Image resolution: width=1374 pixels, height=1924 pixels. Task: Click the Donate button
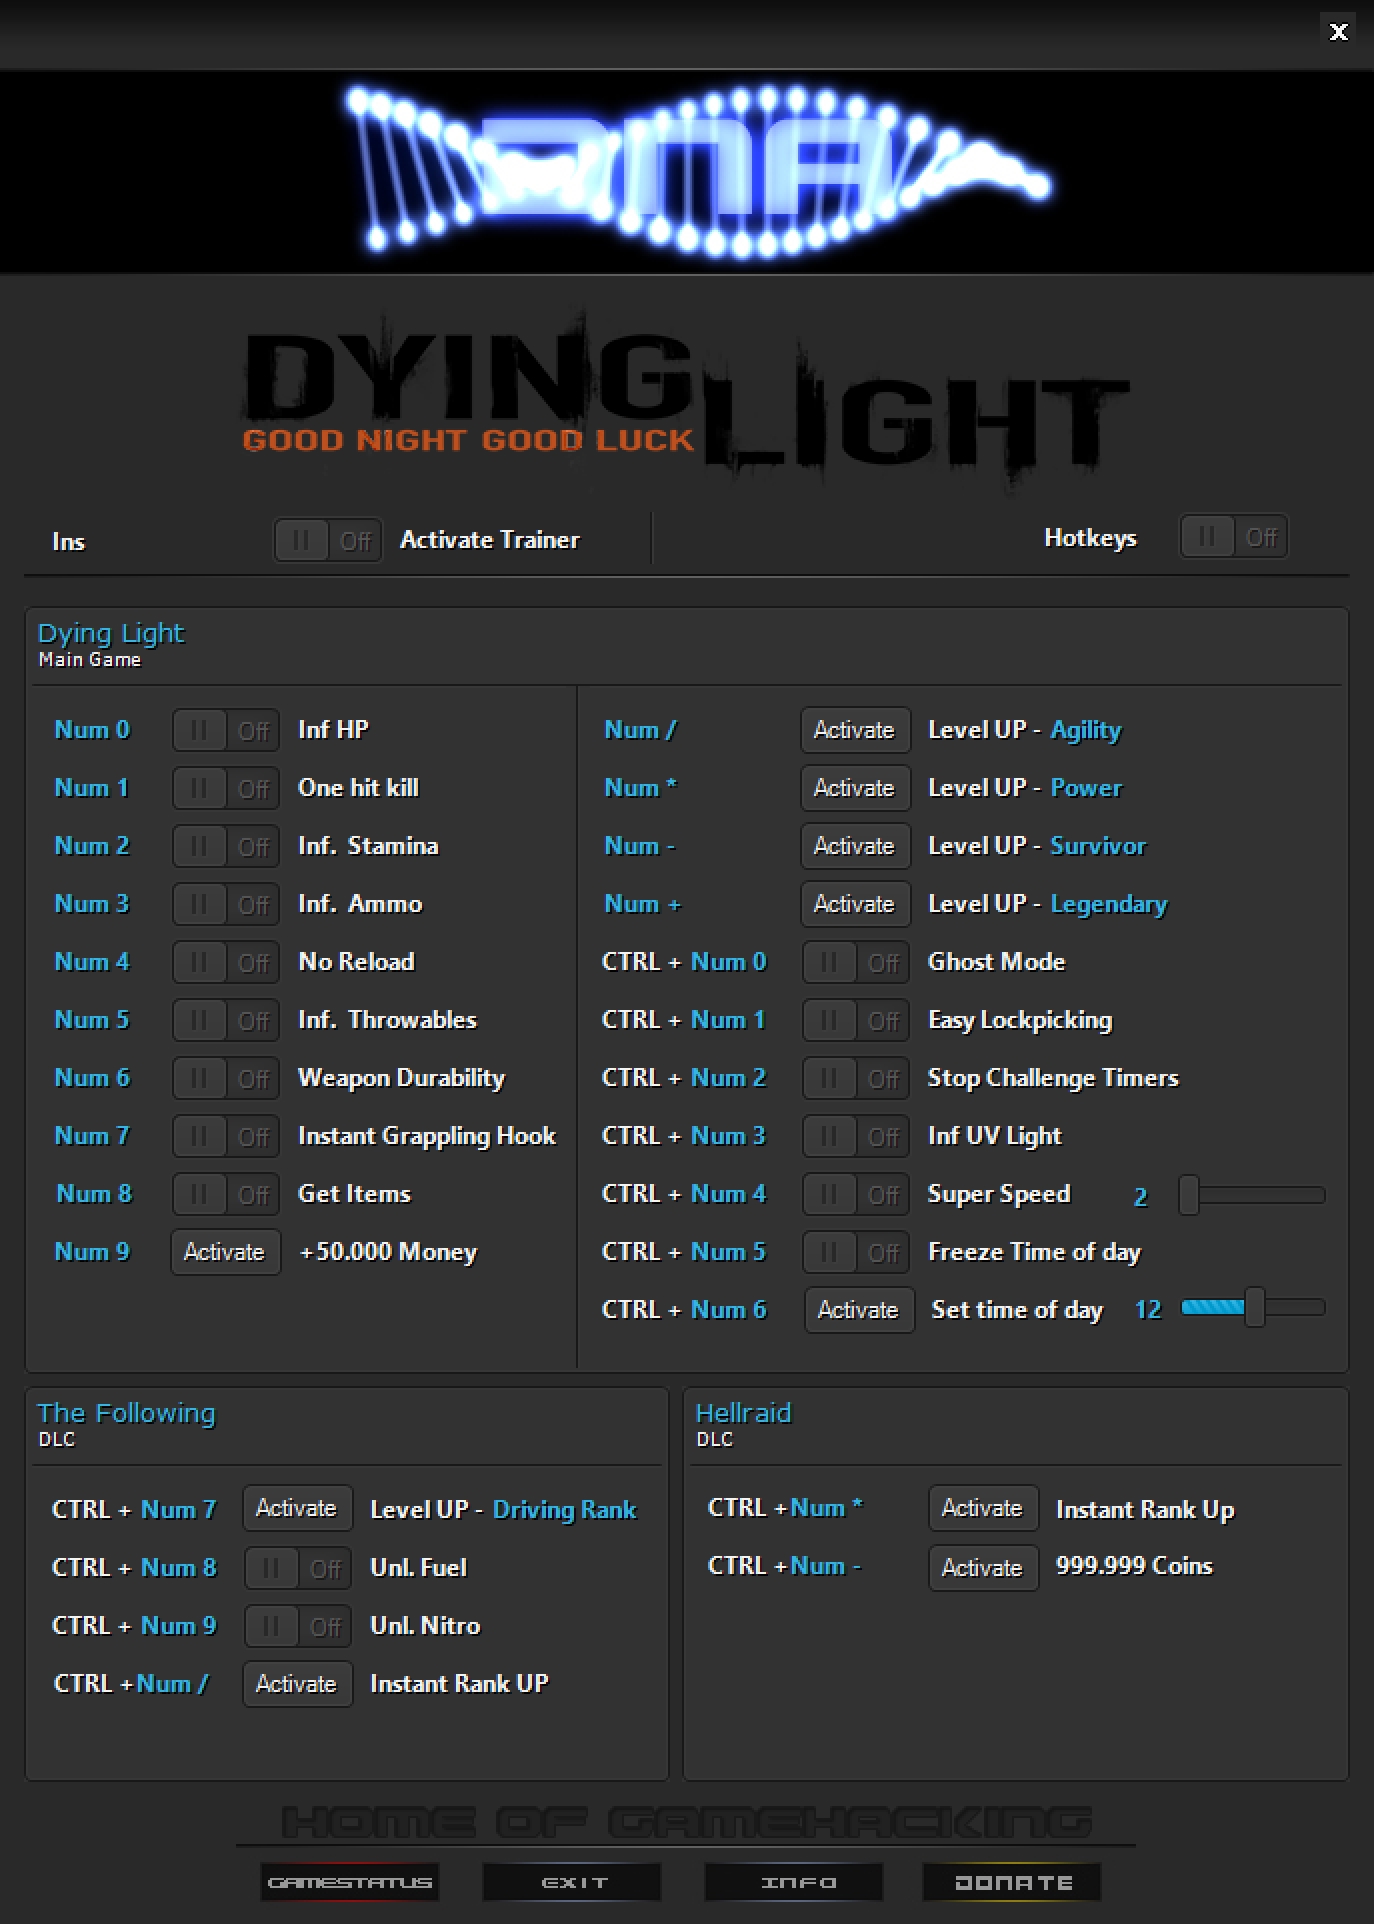pyautogui.click(x=1012, y=1882)
